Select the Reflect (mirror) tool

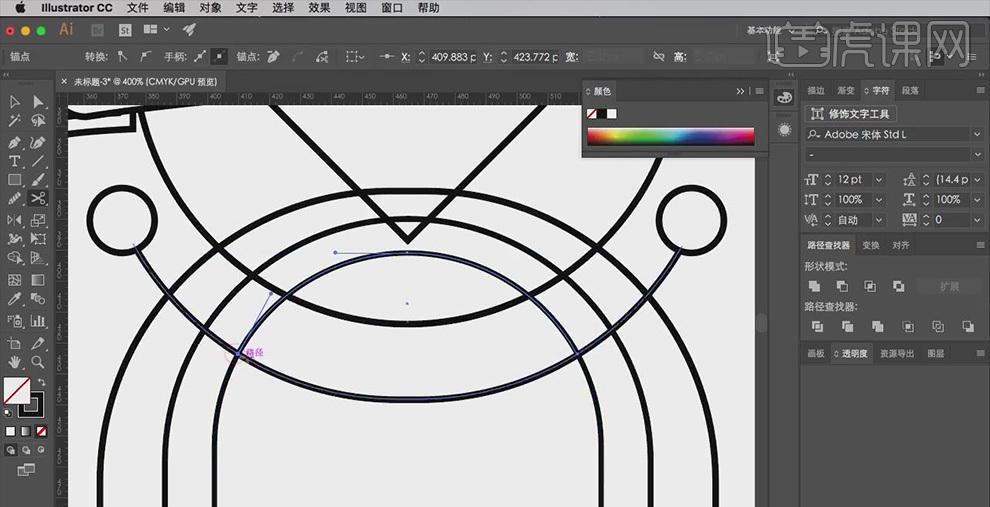pyautogui.click(x=15, y=220)
